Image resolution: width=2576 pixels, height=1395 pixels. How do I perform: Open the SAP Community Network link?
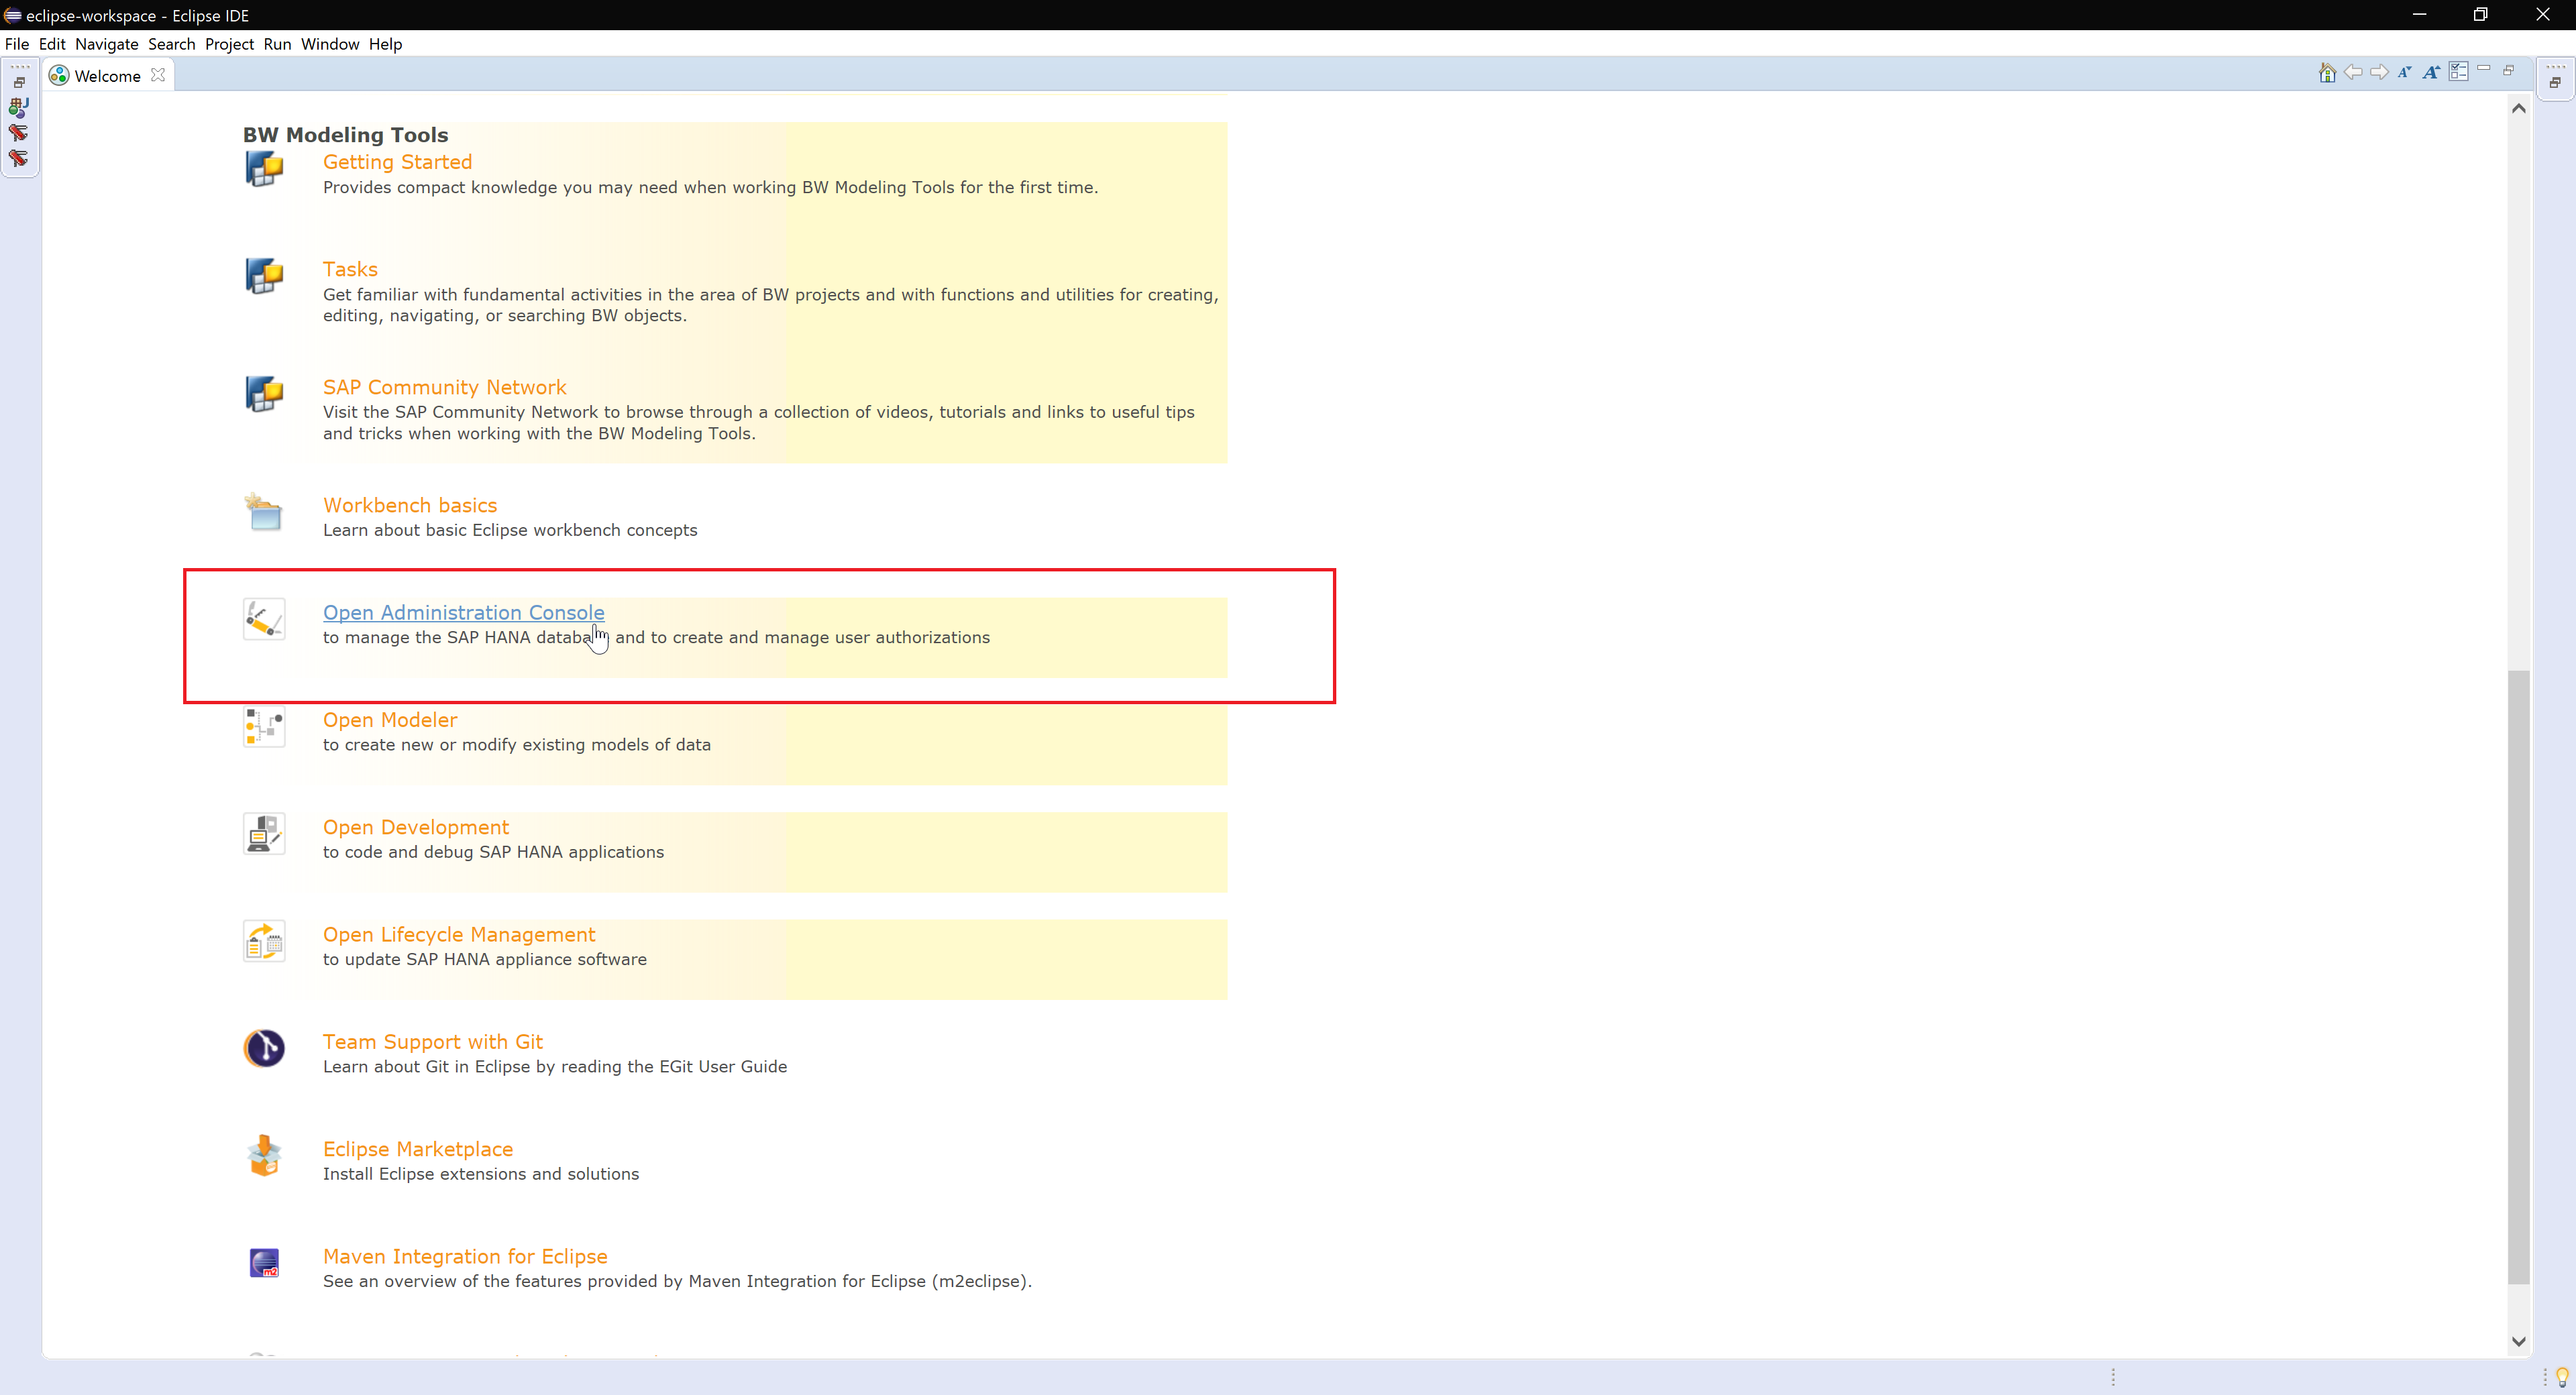[444, 387]
